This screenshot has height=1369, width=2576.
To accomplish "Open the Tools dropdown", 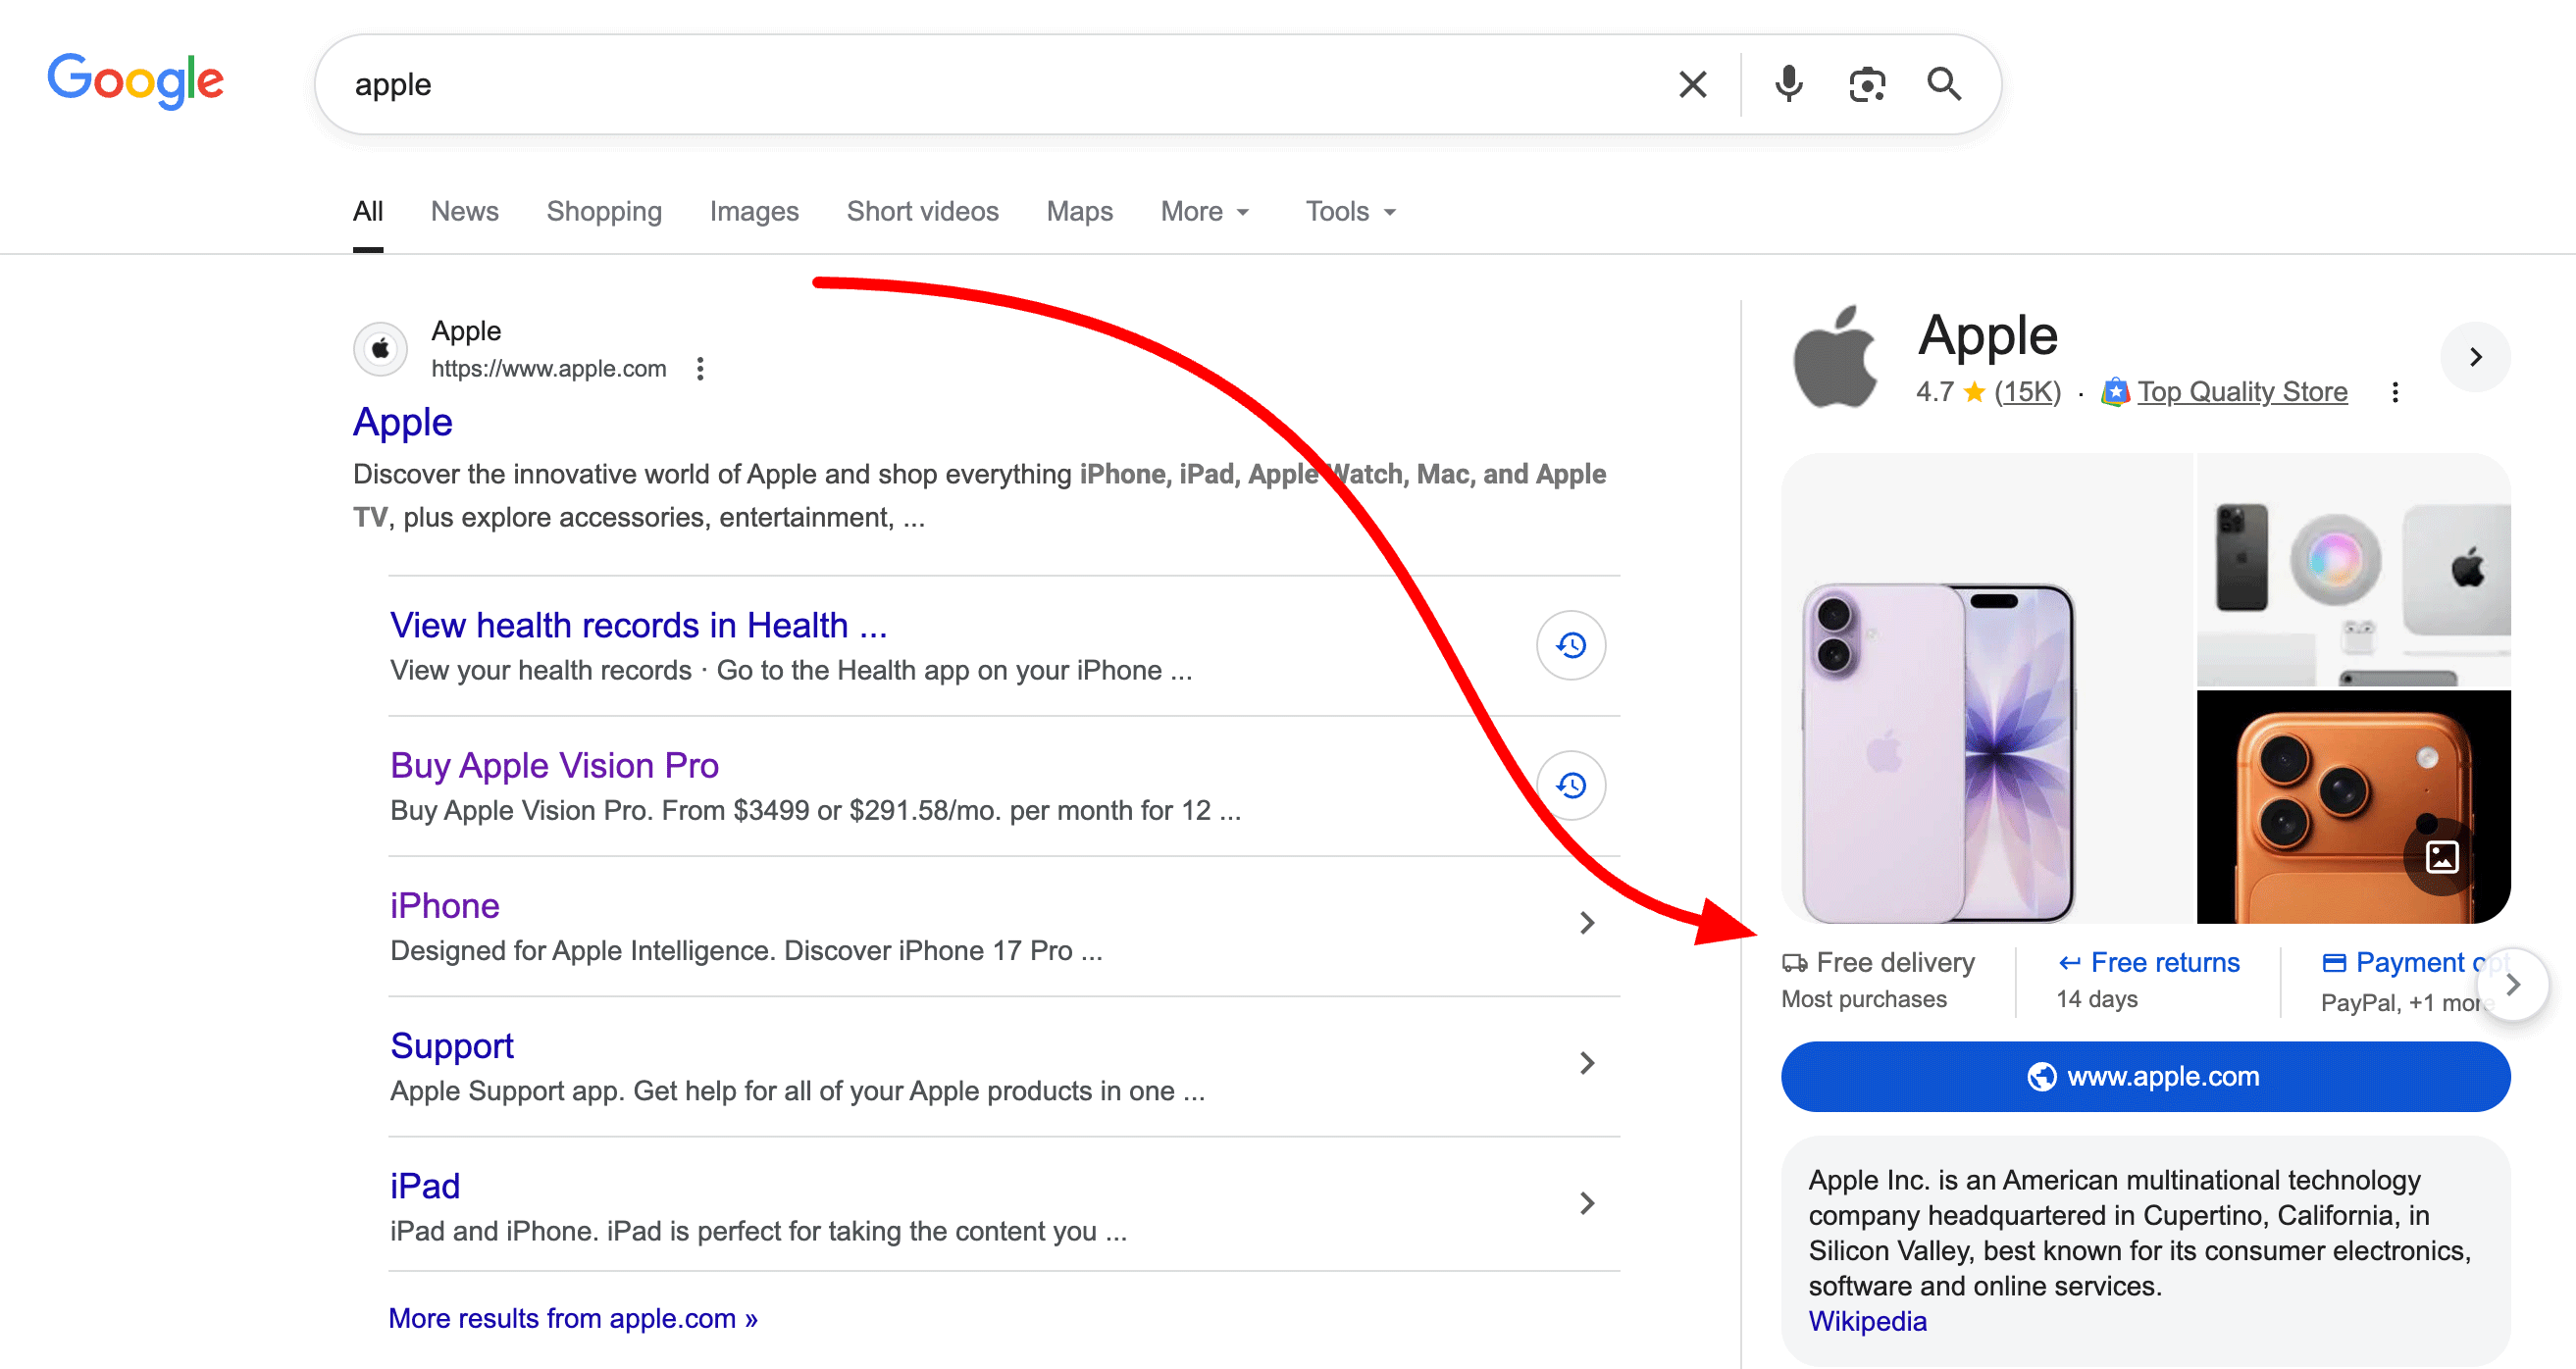I will (x=1349, y=212).
